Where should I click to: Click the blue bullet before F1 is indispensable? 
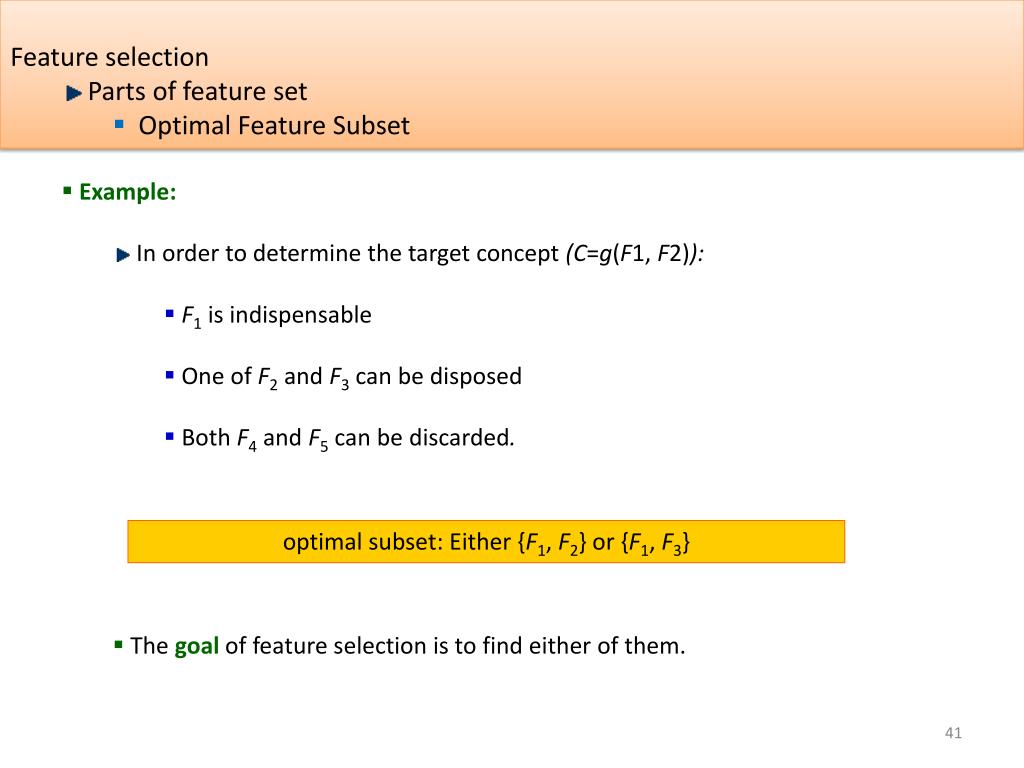pyautogui.click(x=170, y=314)
